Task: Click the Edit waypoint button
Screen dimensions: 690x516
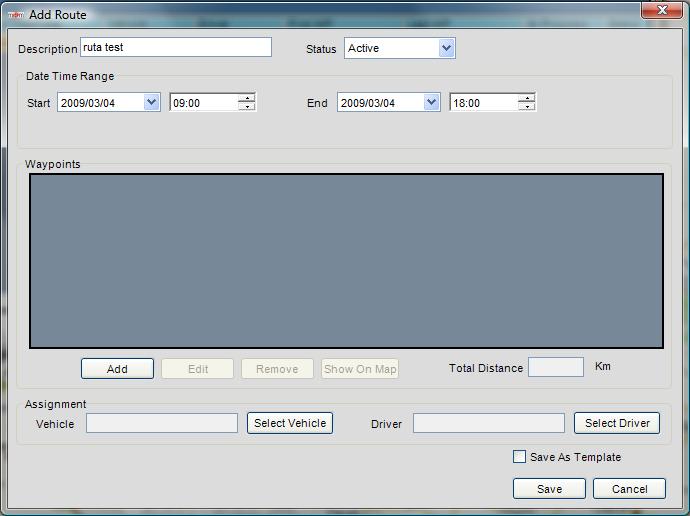Action: [x=198, y=369]
